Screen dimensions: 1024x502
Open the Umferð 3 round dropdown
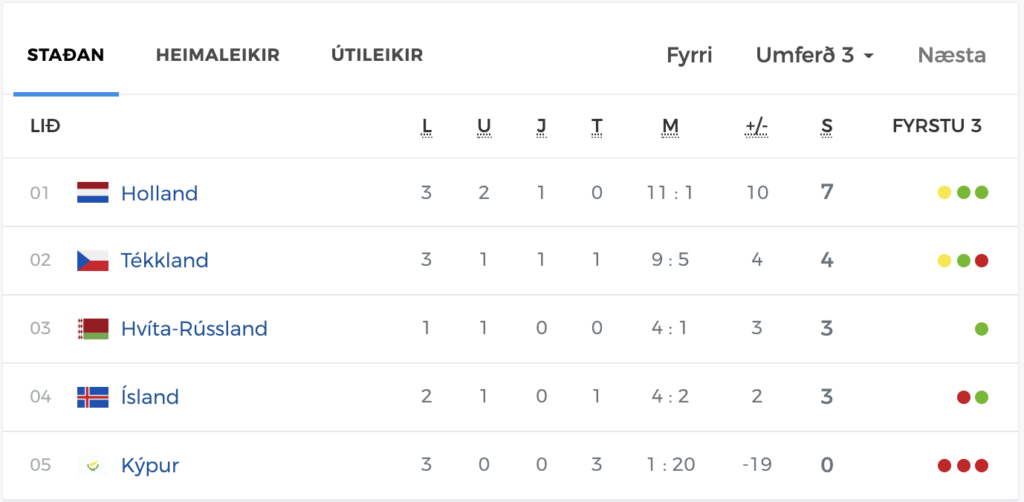[814, 55]
